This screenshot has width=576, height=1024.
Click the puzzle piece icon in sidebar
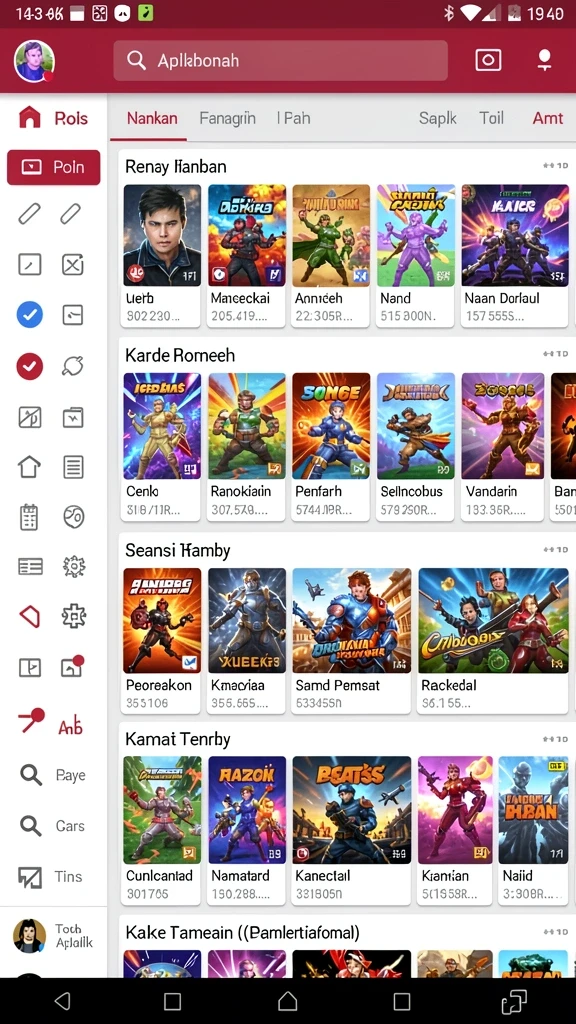coord(74,616)
